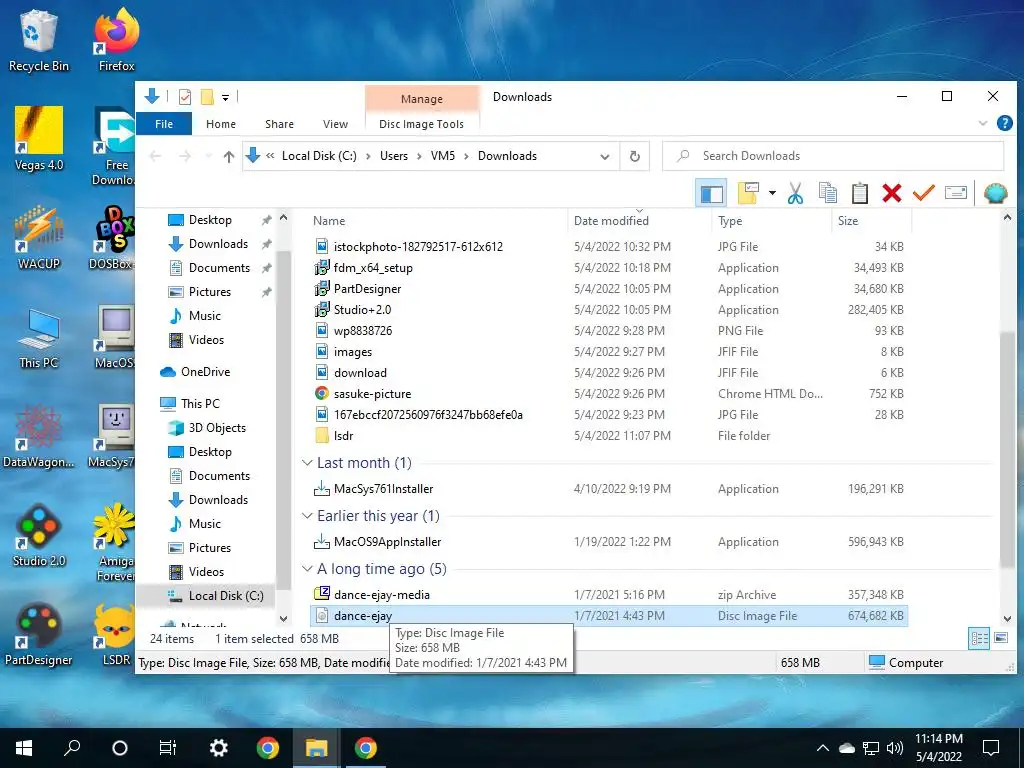Collapse the Last month group

(307, 462)
